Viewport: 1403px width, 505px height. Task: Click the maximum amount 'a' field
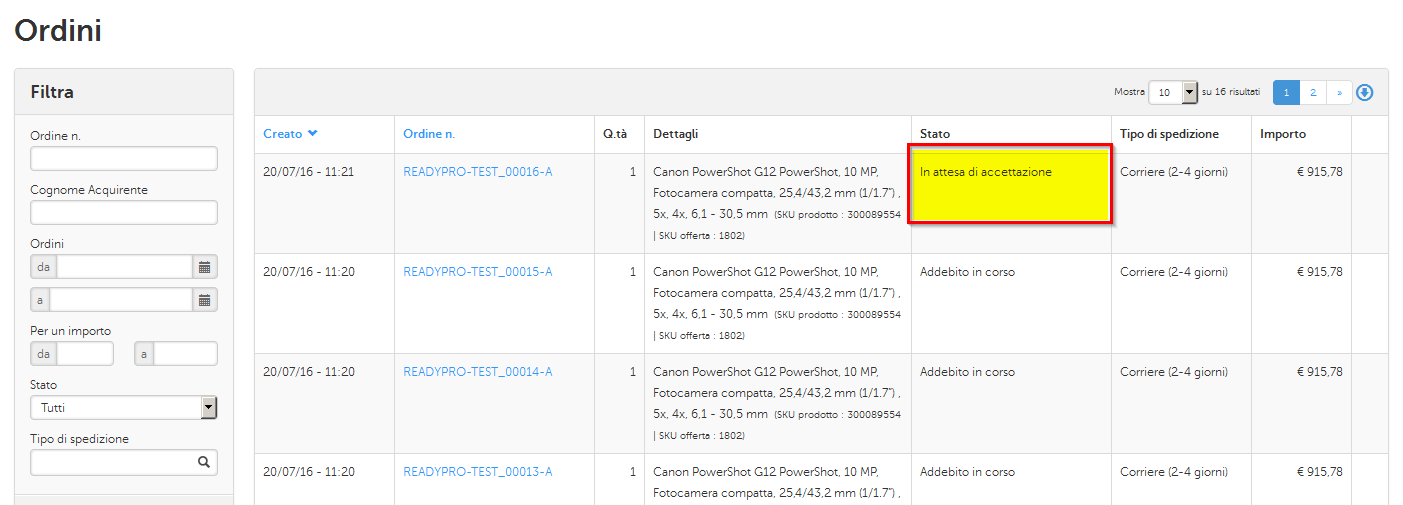(185, 354)
